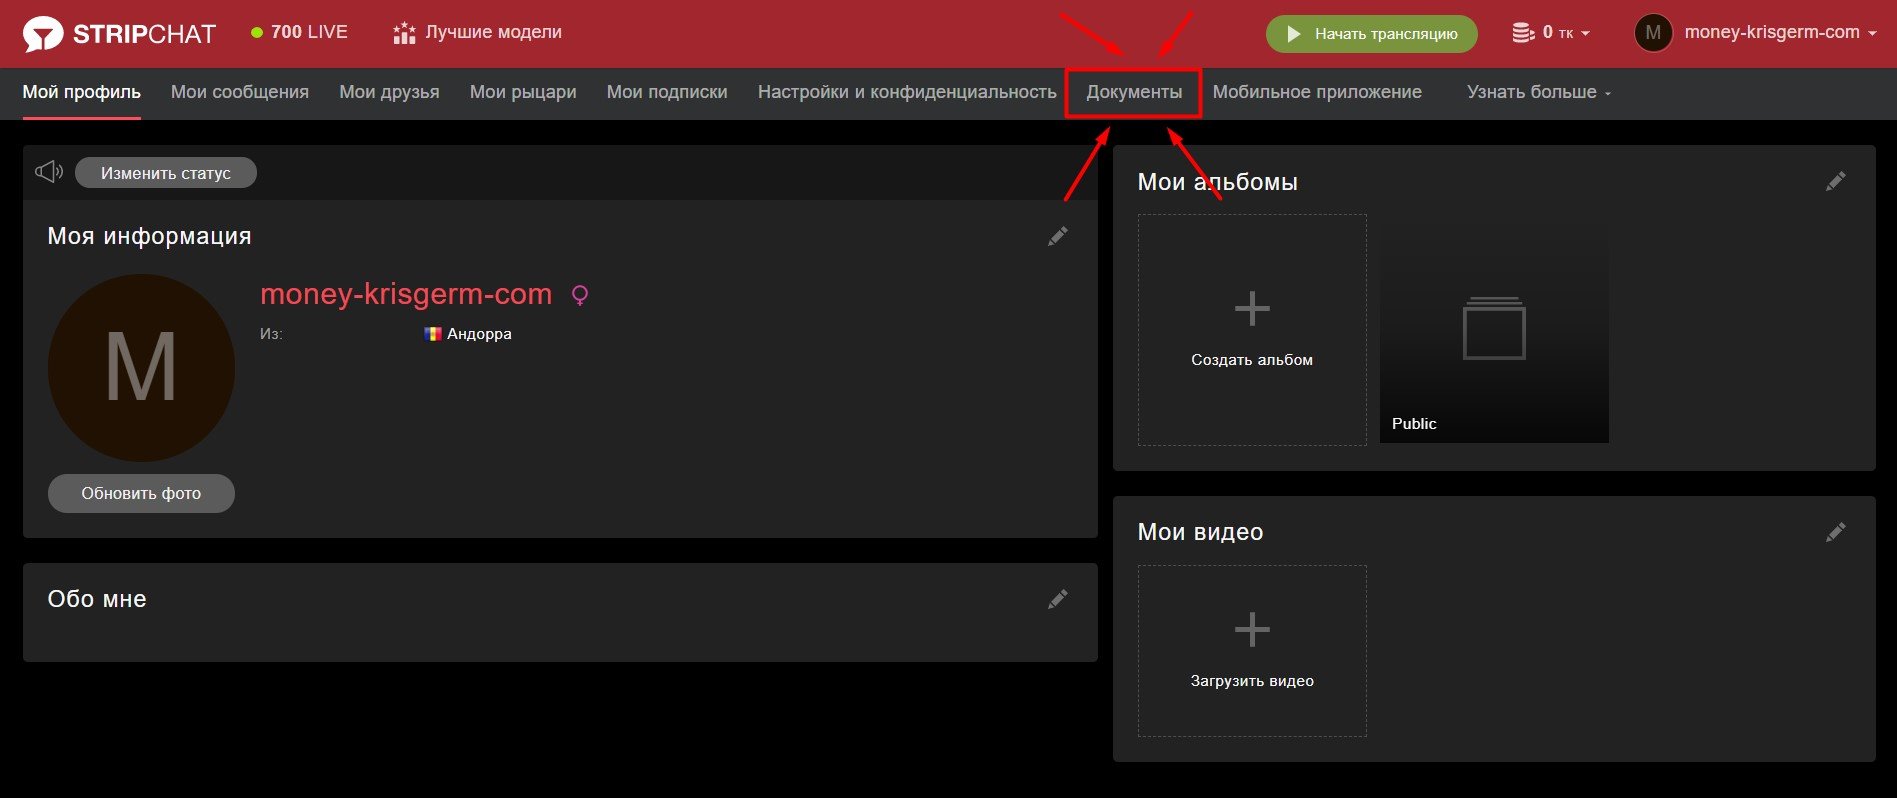Image resolution: width=1897 pixels, height=798 pixels.
Task: Click the top models star icon
Action: pos(404,33)
